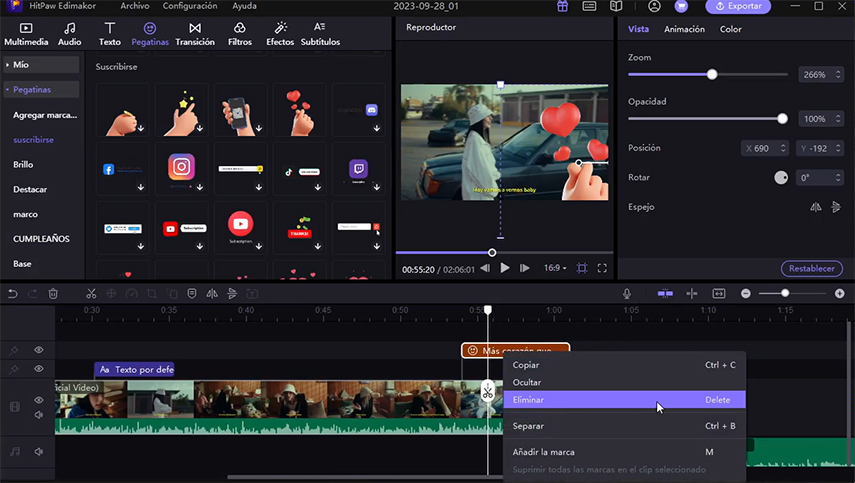Choose Eliminar in context menu
Image resolution: width=855 pixels, height=483 pixels.
tap(624, 400)
